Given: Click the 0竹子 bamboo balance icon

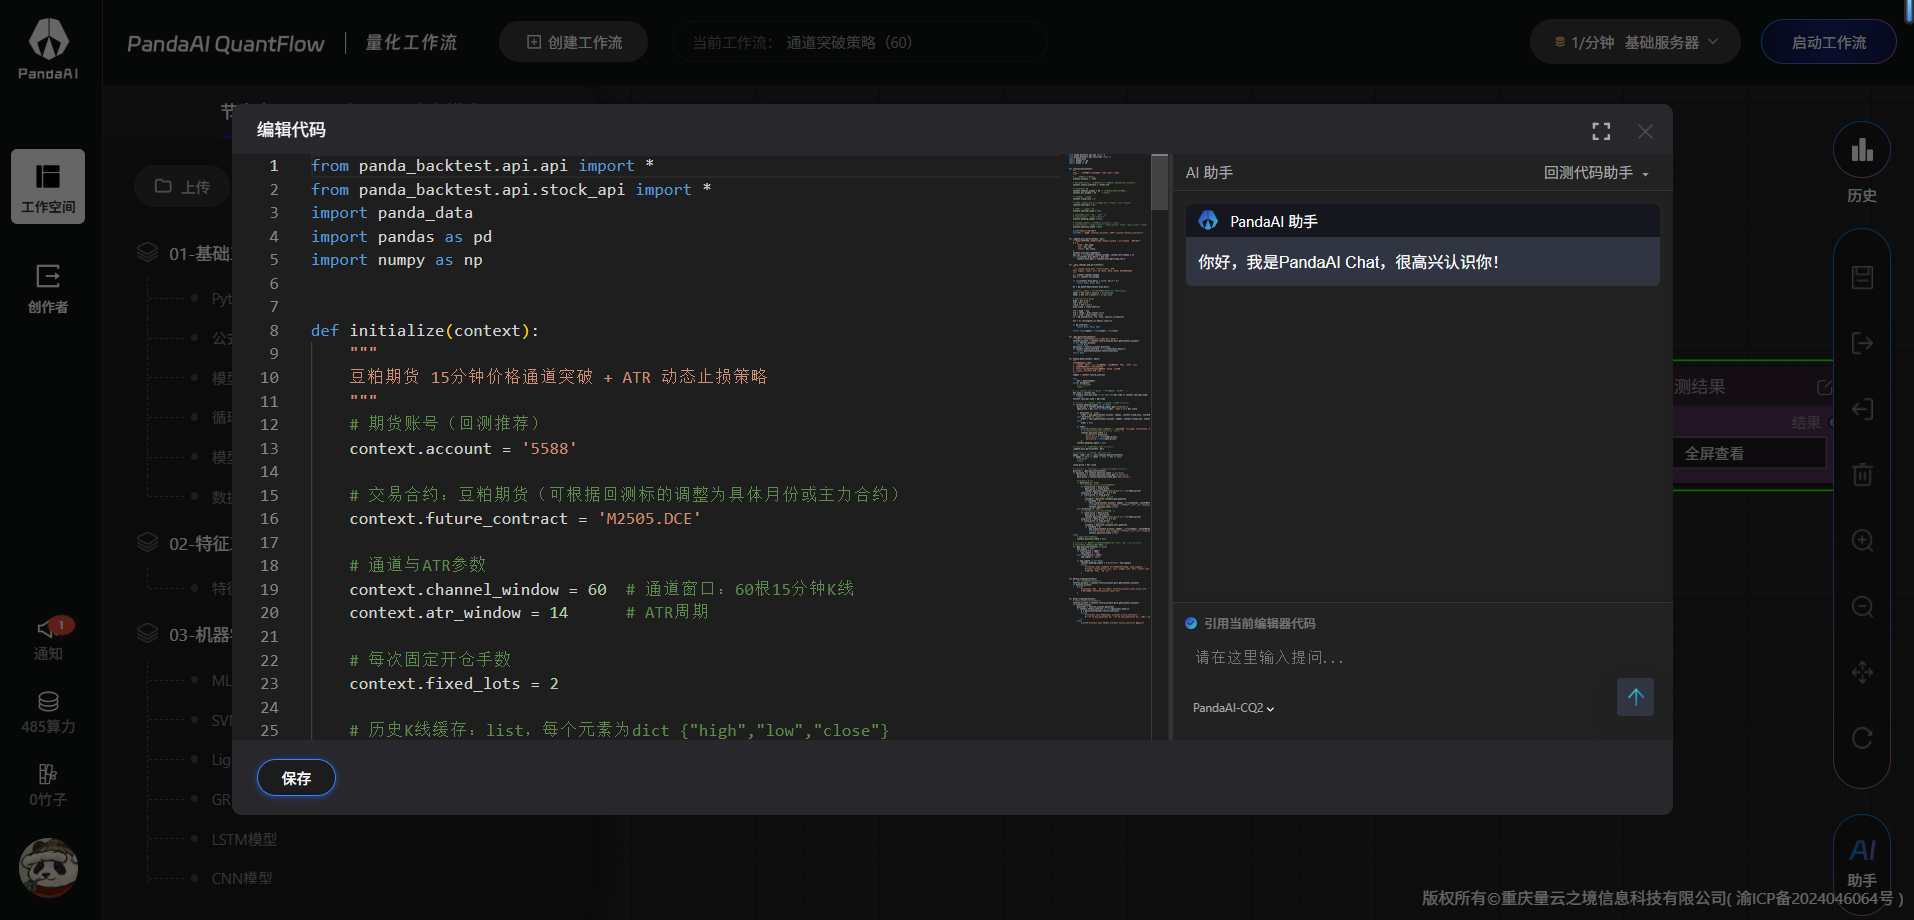Looking at the screenshot, I should pyautogui.click(x=48, y=785).
